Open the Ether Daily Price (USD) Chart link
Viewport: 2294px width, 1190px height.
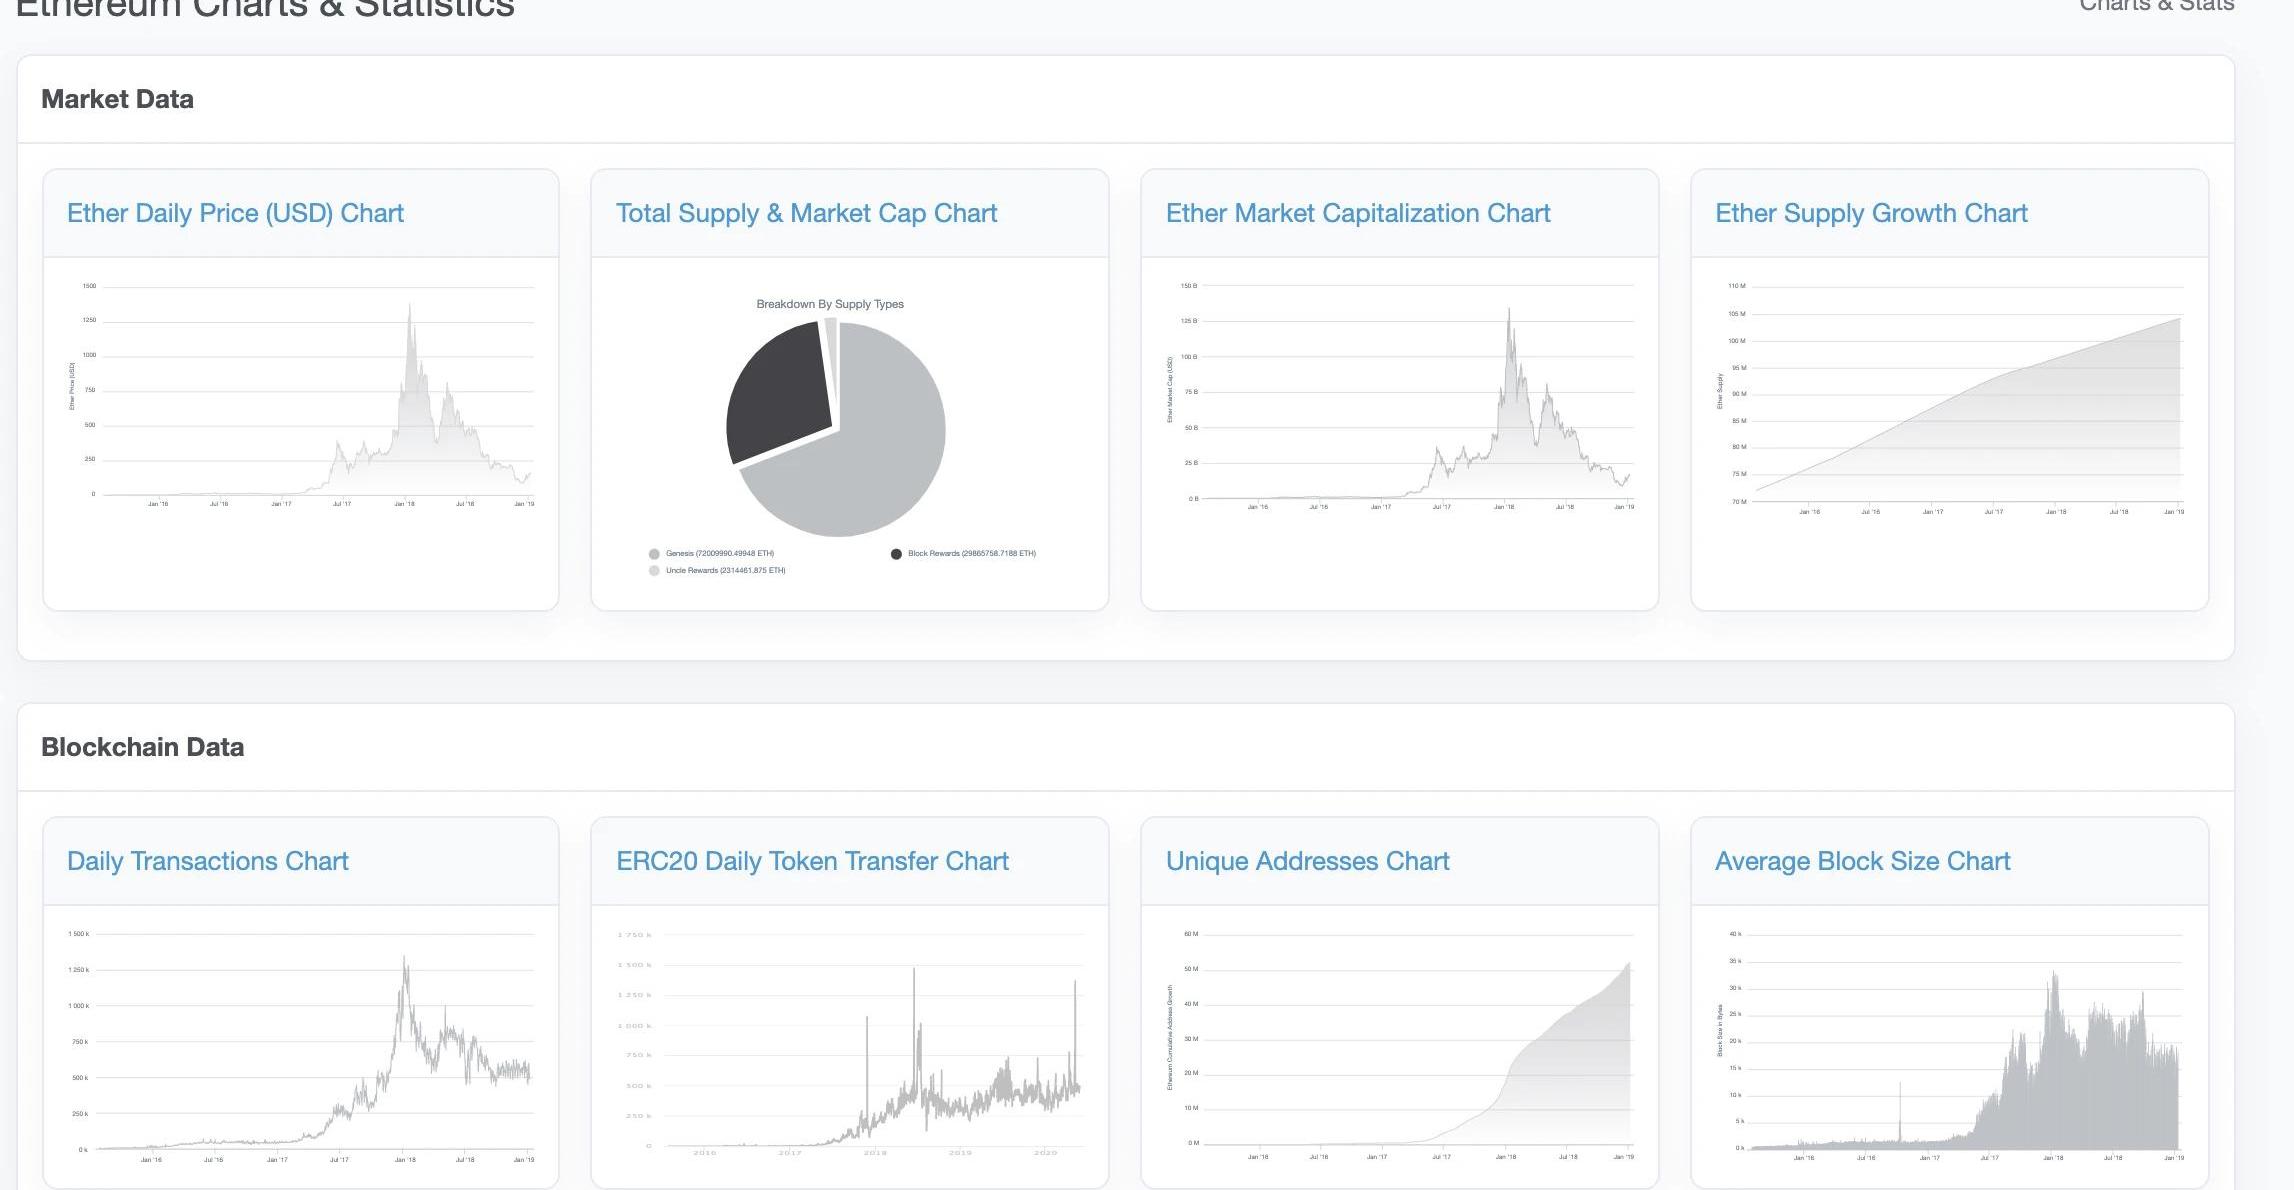pos(235,213)
